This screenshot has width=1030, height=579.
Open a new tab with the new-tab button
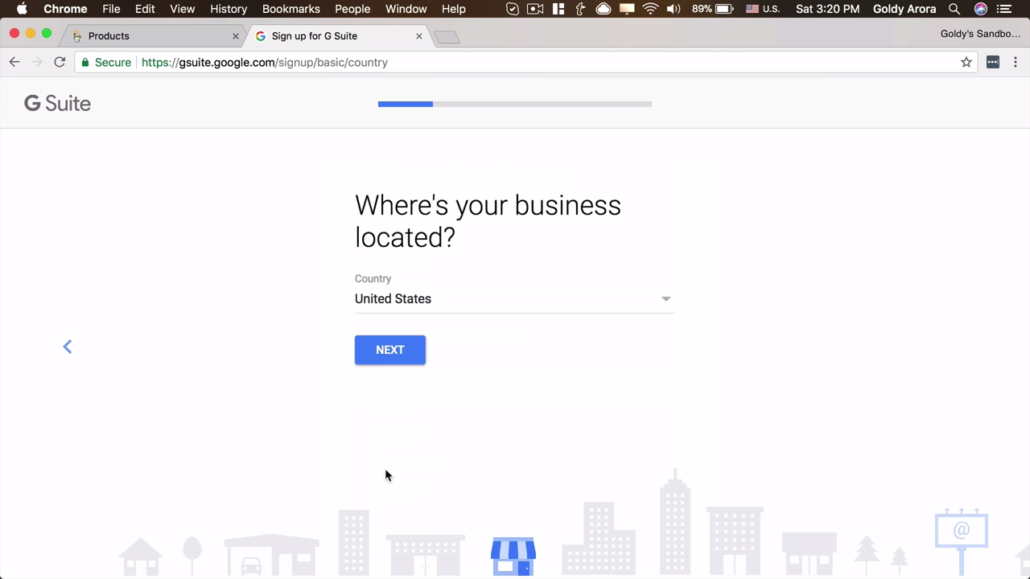click(x=447, y=37)
